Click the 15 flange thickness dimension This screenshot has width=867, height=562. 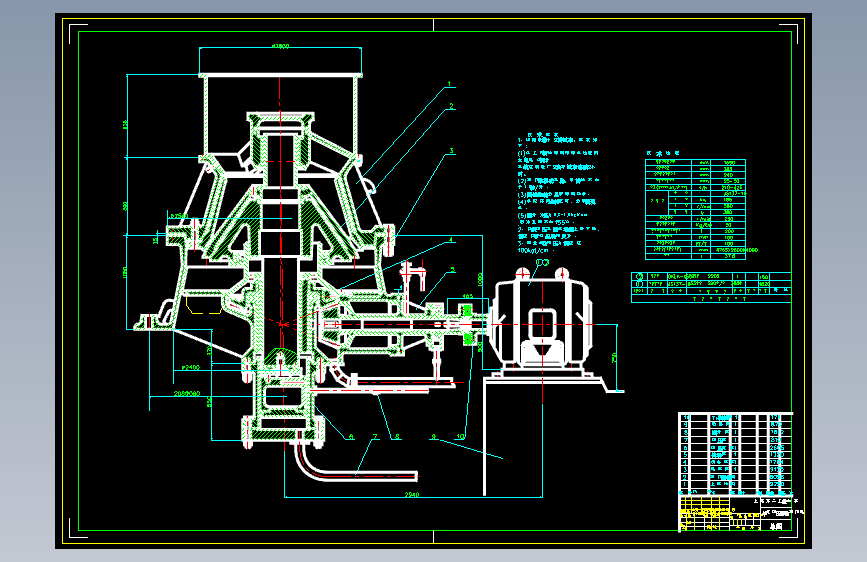coord(156,239)
